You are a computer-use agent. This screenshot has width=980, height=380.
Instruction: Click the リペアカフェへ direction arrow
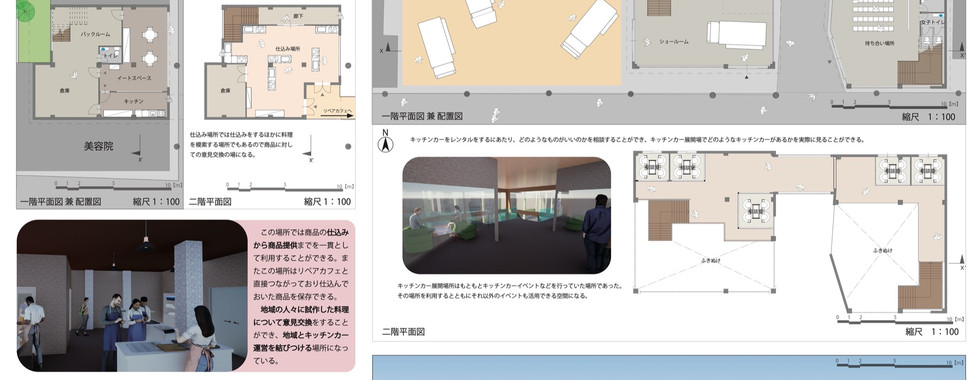tap(337, 112)
